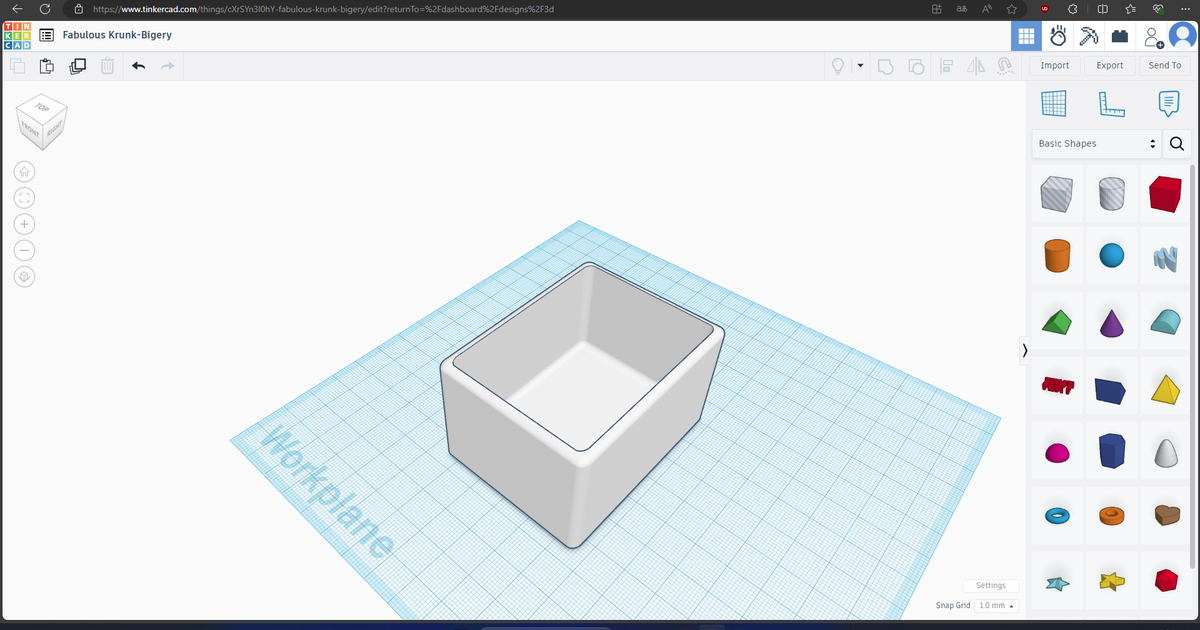Click the Align tool icon
1200x630 pixels.
(946, 65)
